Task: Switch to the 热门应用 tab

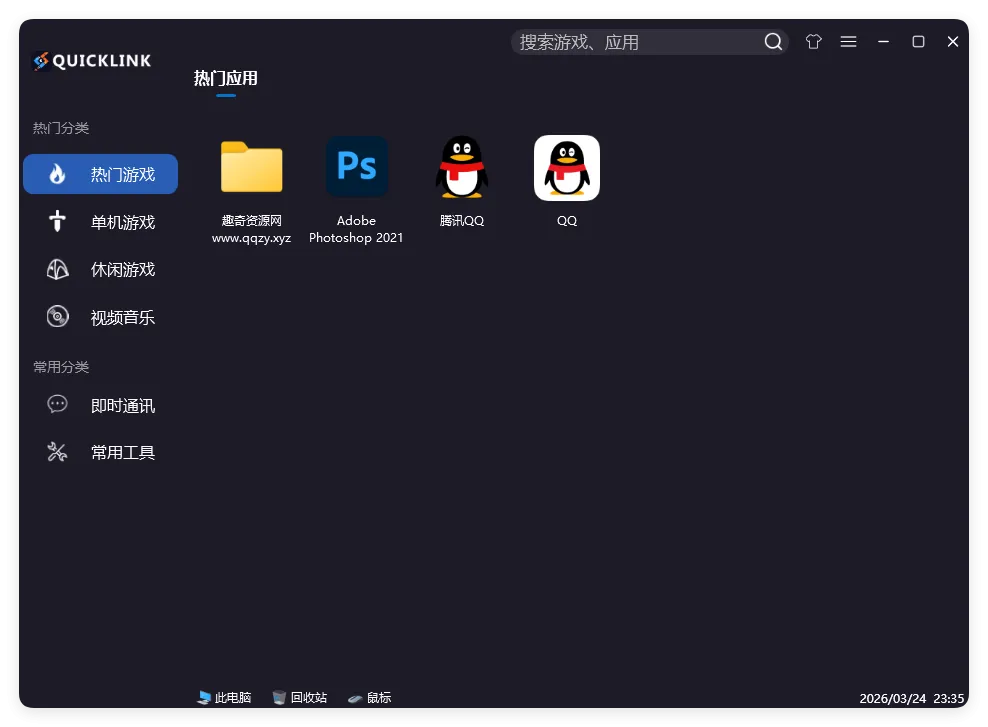Action: [x=225, y=78]
